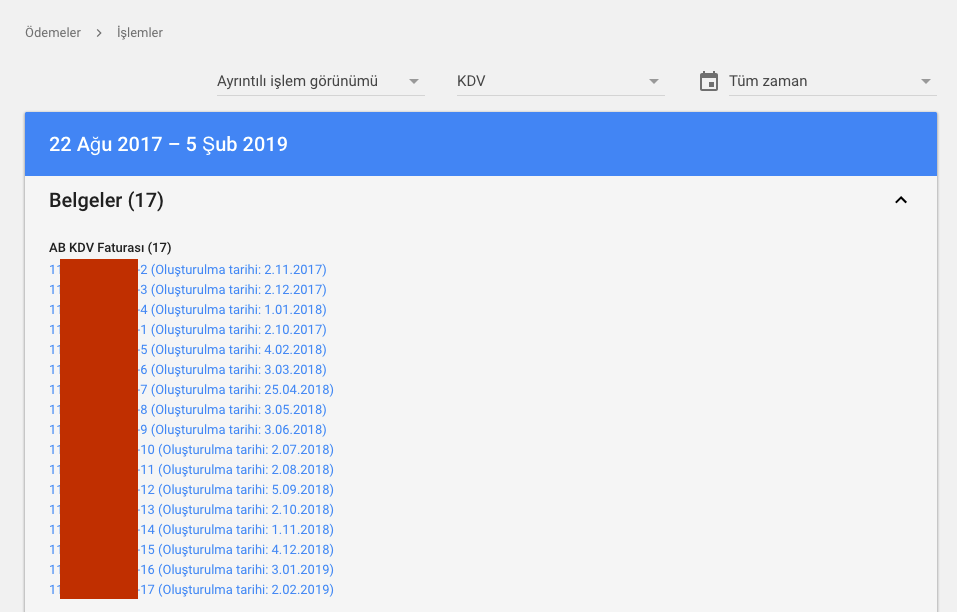Click the Belgeler (17) section heading
957x612 pixels.
click(x=106, y=200)
